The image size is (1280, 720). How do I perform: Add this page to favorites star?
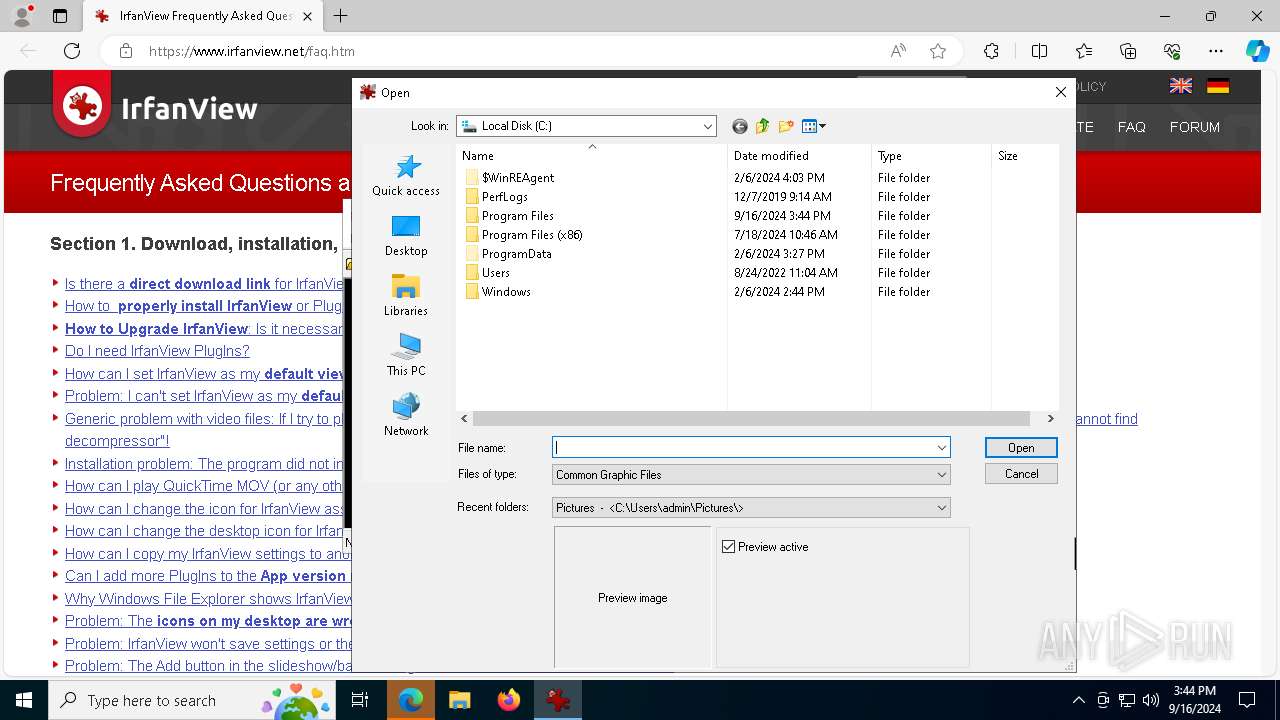938,51
